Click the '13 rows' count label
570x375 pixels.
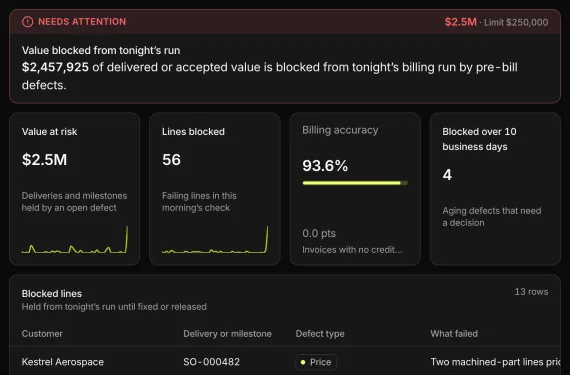pyautogui.click(x=531, y=292)
